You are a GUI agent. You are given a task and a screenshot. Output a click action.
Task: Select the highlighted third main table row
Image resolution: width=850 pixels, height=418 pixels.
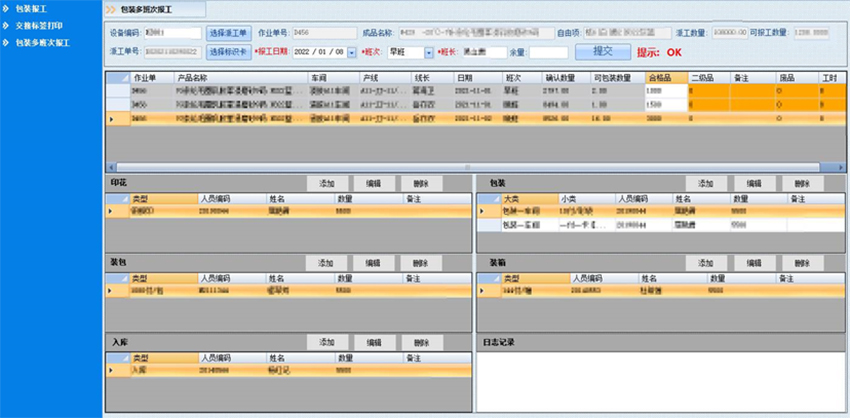click(x=475, y=118)
